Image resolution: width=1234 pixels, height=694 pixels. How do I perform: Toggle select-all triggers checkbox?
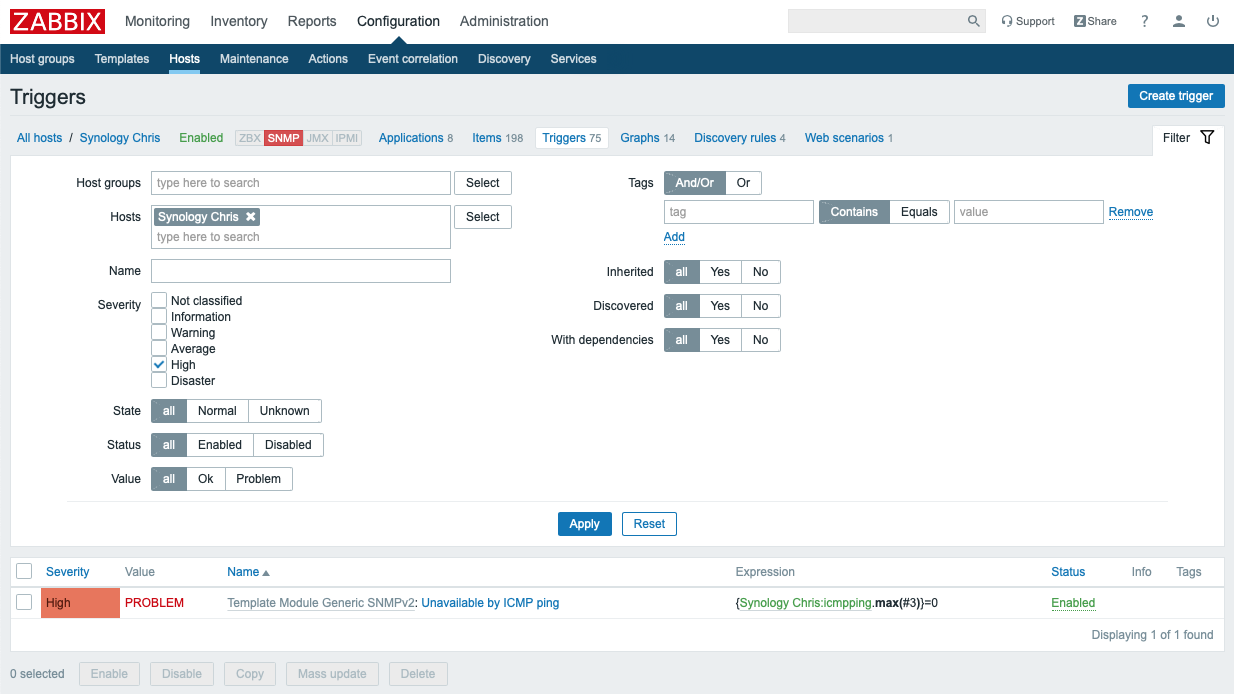24,571
